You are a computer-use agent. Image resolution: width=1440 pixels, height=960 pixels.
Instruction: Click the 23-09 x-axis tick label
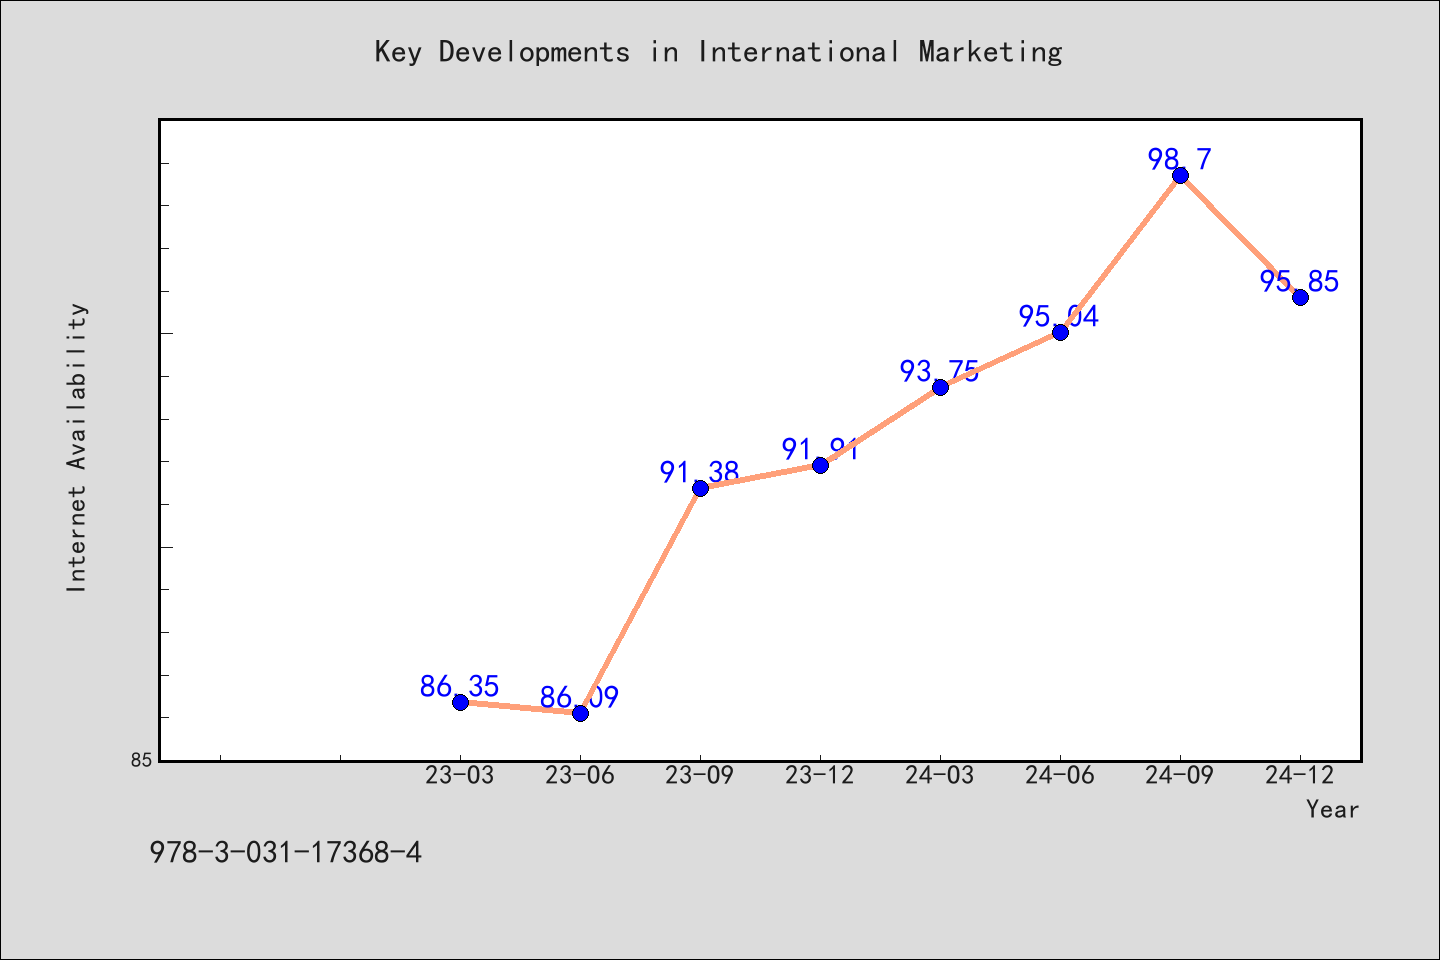pos(700,775)
